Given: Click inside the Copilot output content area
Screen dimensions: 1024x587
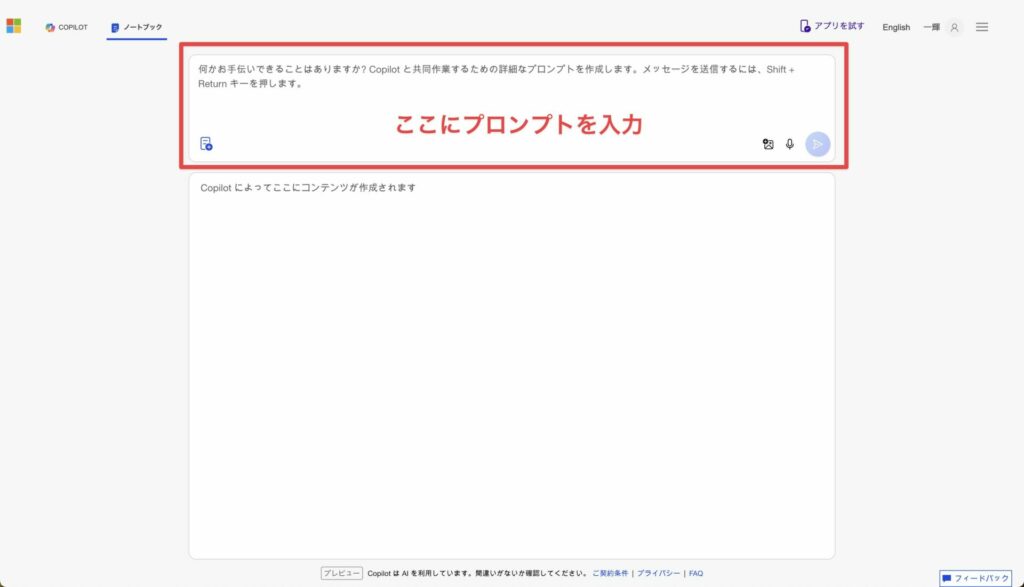Looking at the screenshot, I should click(511, 370).
